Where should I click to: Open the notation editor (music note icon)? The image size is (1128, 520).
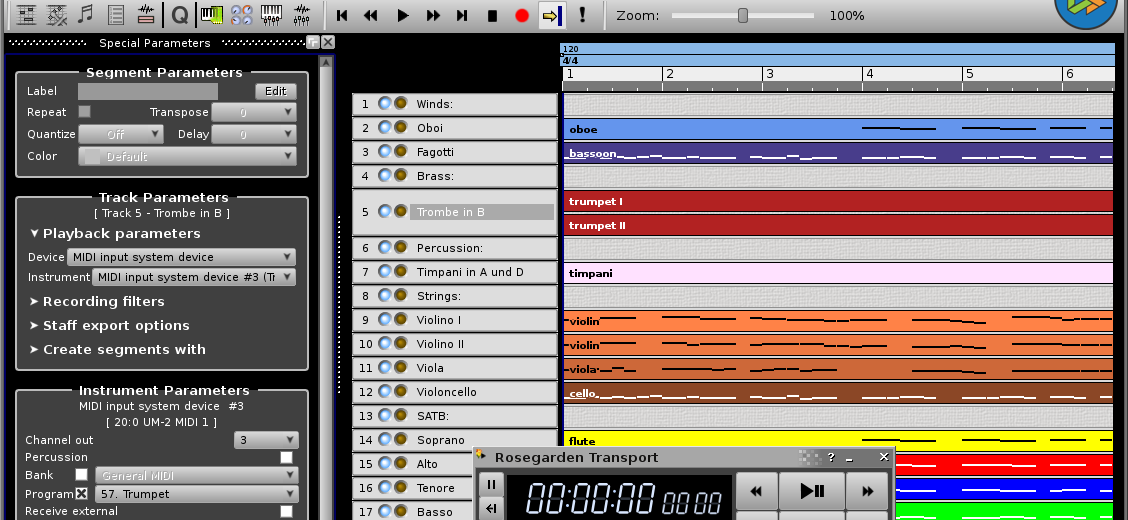point(86,15)
